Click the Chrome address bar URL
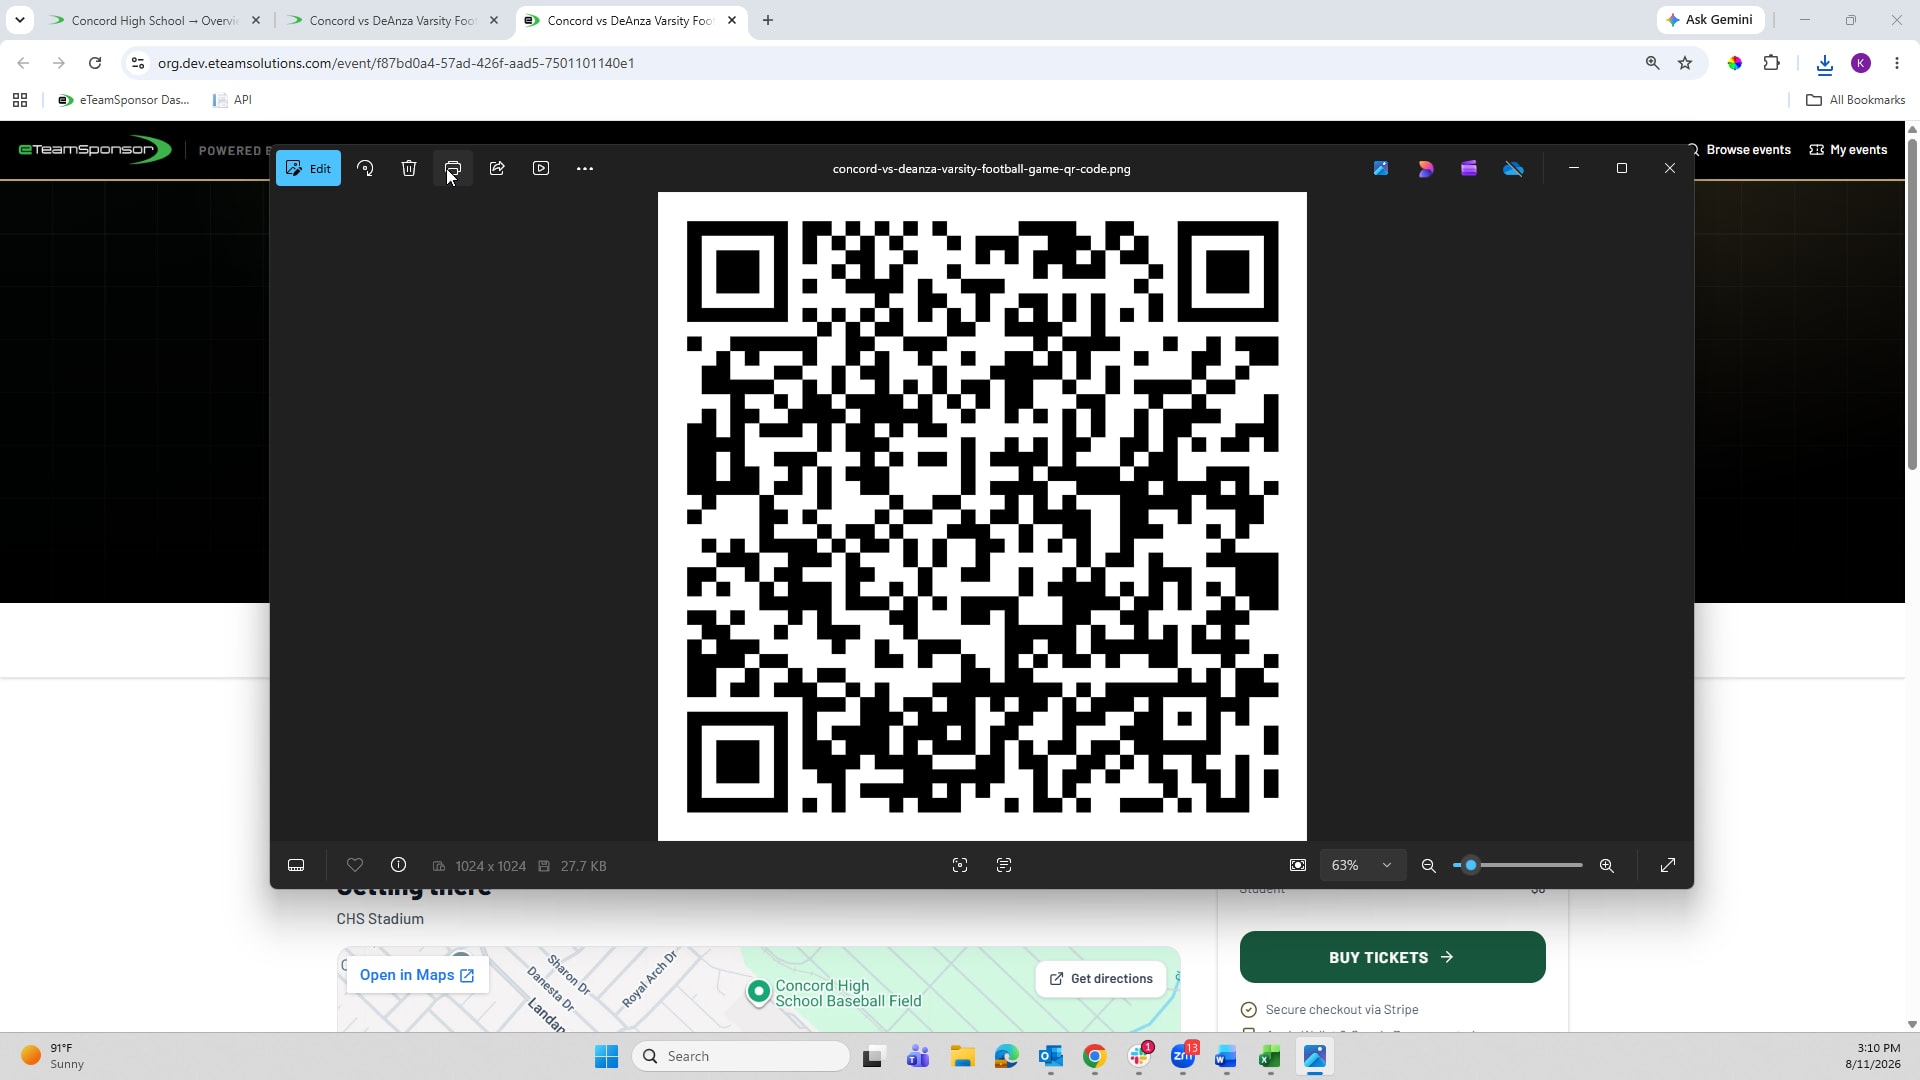This screenshot has width=1920, height=1080. tap(396, 63)
